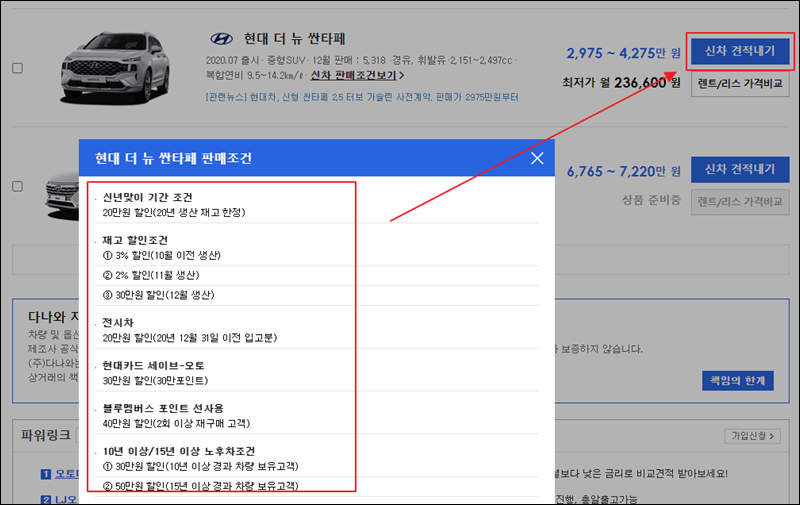
Task: Select the 20만원 할인(20년 12월 31일 이전 입고분) line
Action: [190, 338]
